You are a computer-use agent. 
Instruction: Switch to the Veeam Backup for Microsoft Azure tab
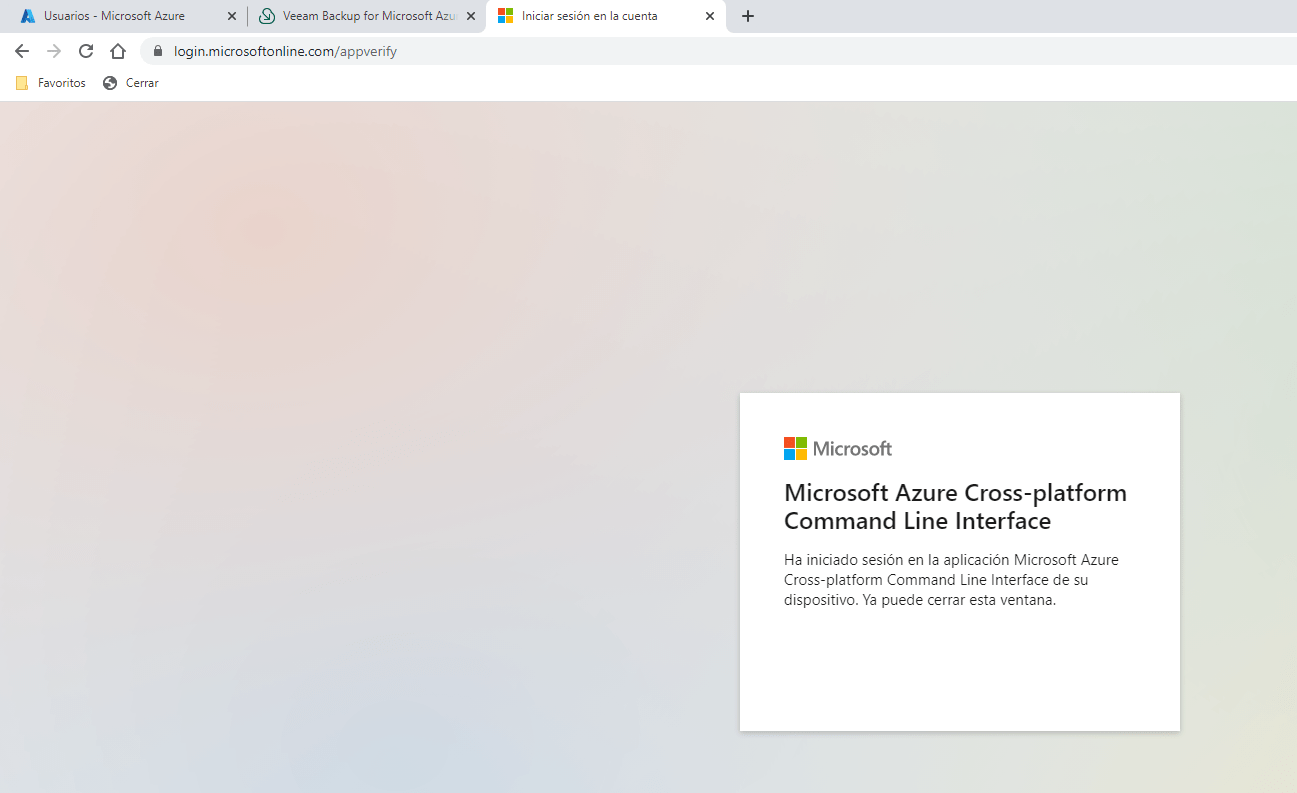(365, 16)
